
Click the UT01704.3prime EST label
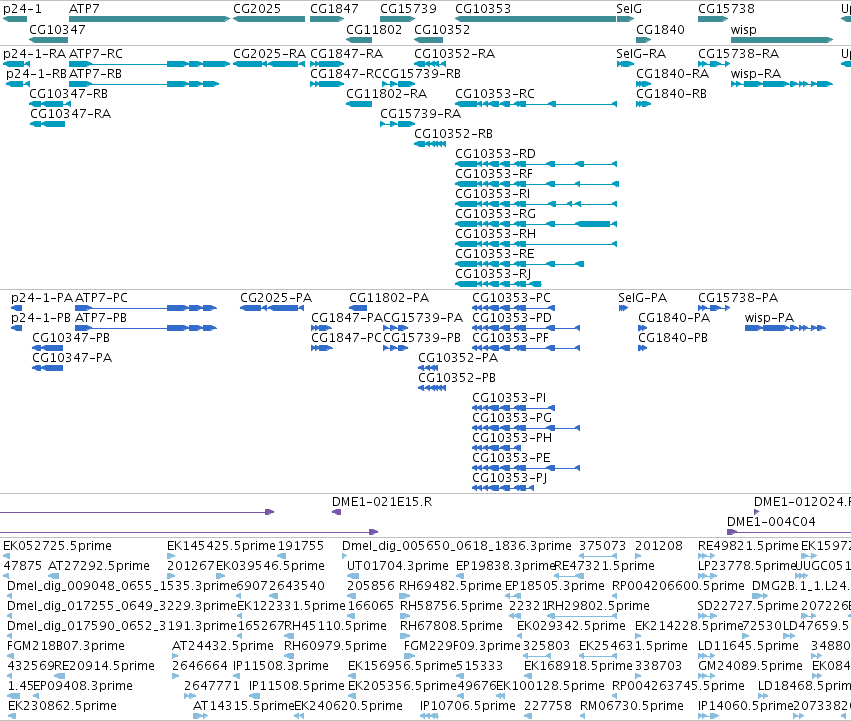pyautogui.click(x=398, y=566)
